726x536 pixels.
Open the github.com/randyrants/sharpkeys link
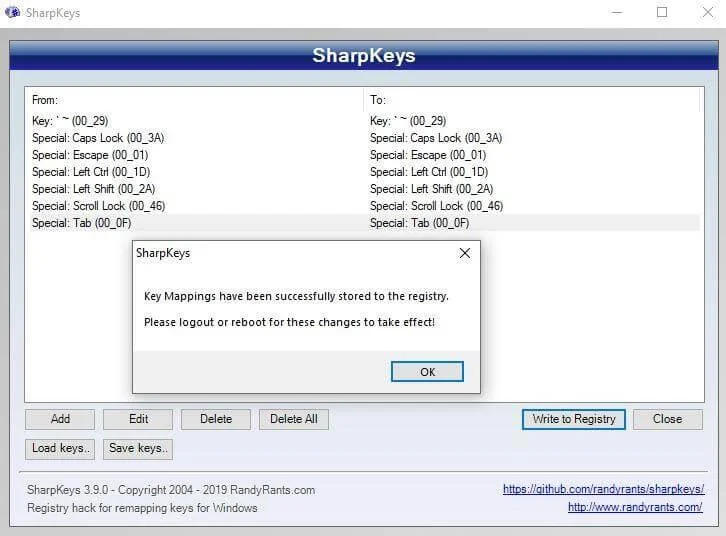(603, 489)
